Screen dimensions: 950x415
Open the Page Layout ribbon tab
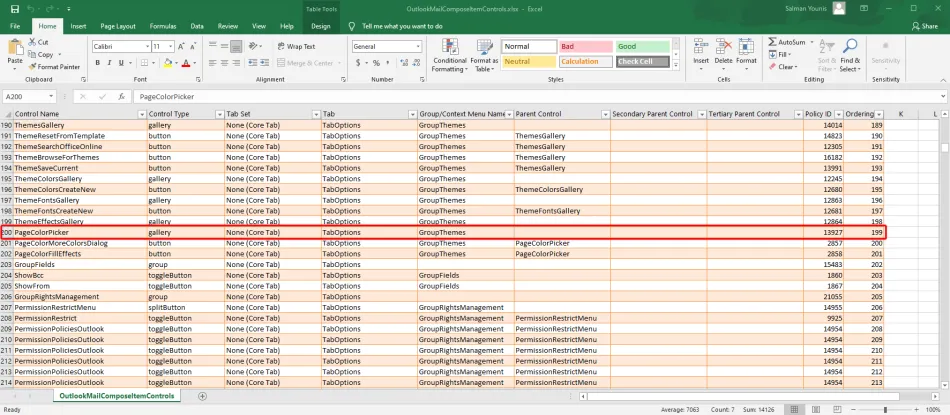pos(118,26)
